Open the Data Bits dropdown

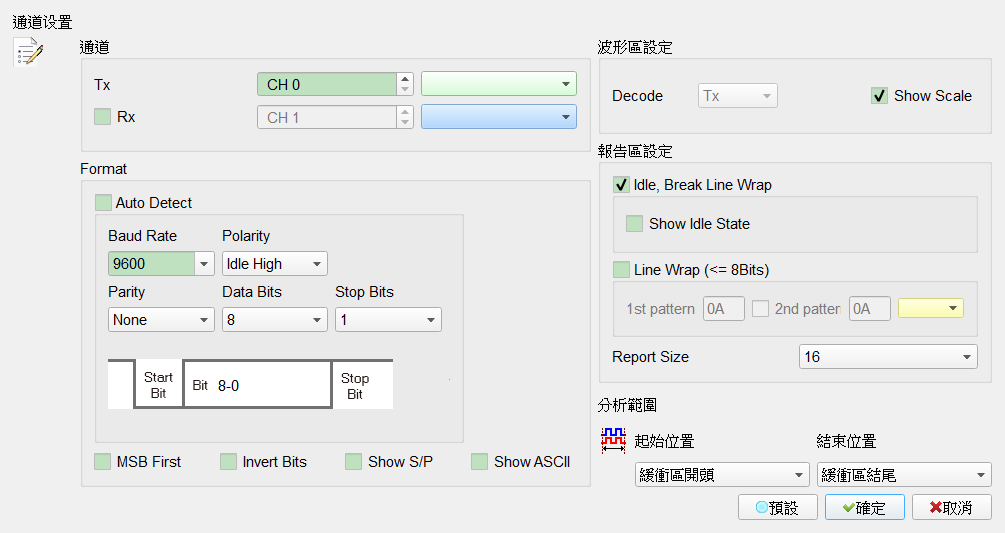[x=275, y=320]
